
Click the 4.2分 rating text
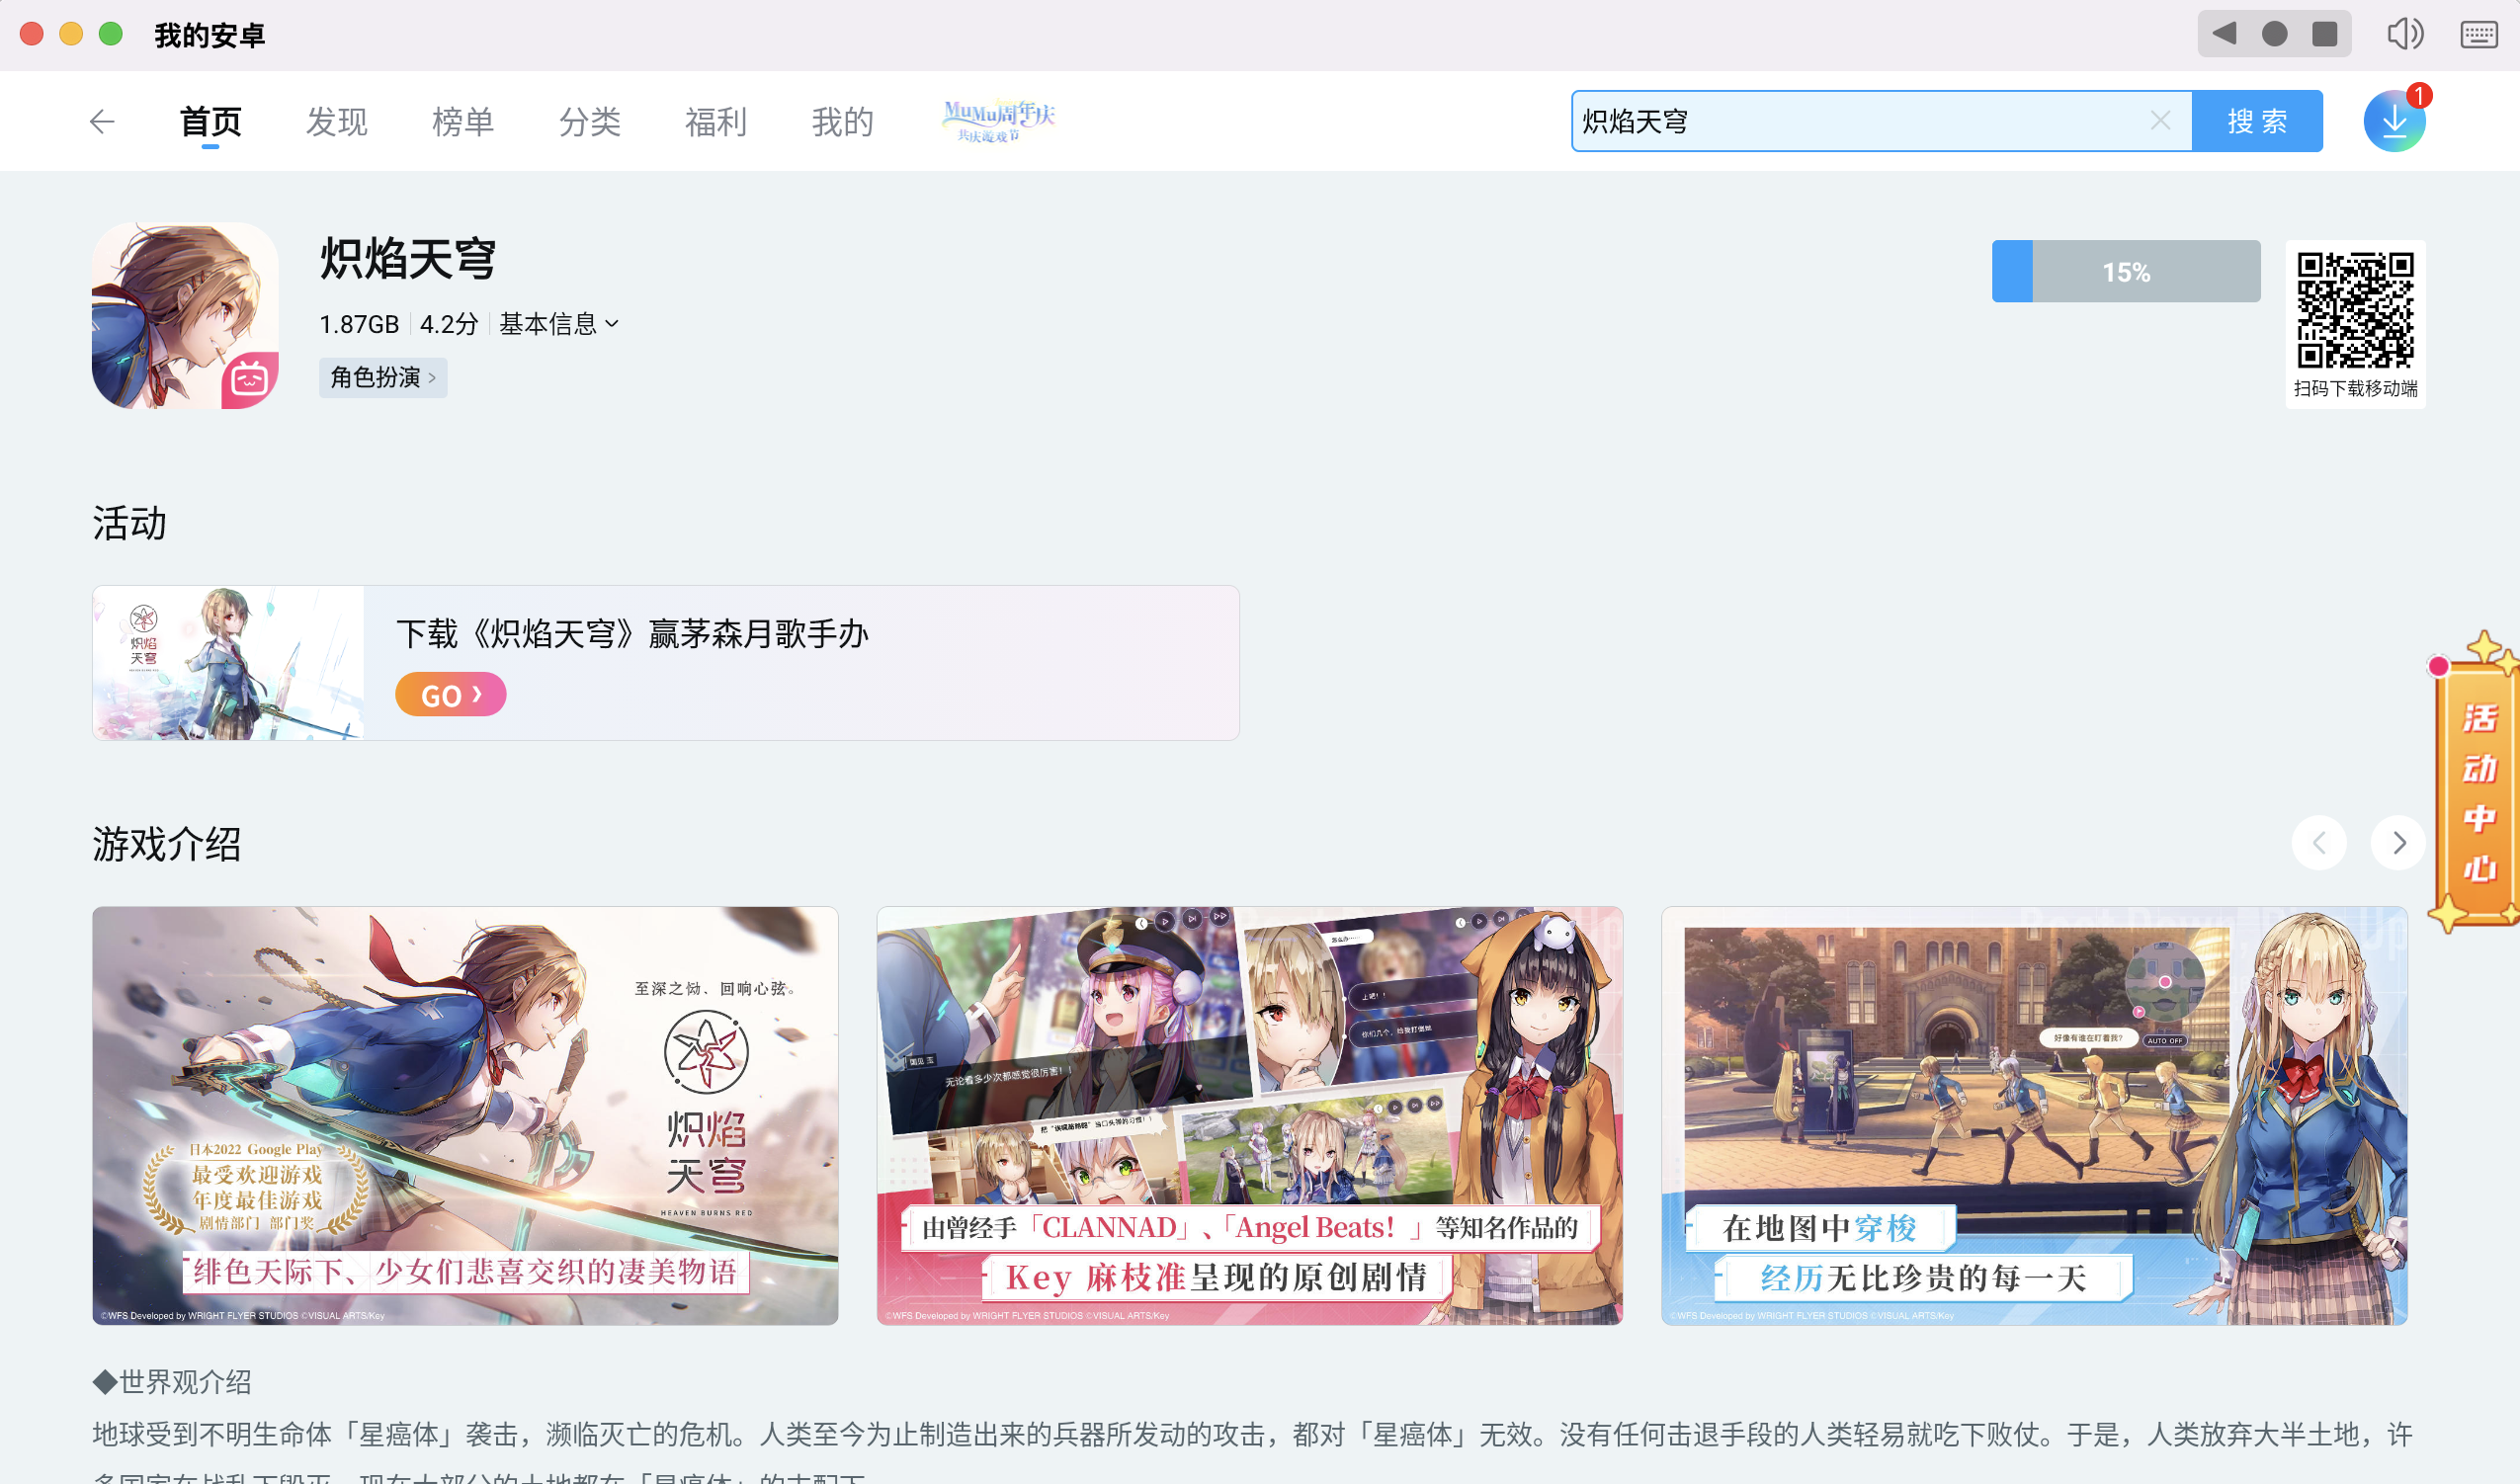point(449,324)
